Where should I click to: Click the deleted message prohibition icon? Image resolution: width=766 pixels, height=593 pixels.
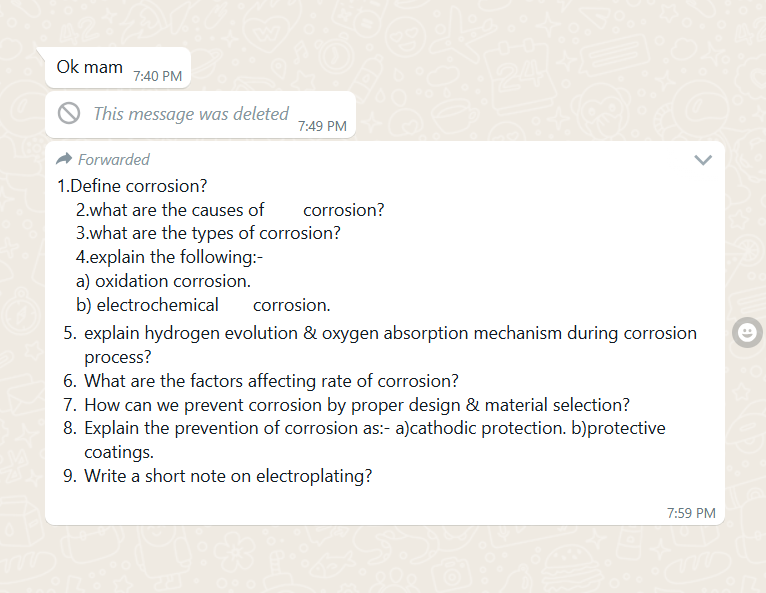pyautogui.click(x=69, y=113)
